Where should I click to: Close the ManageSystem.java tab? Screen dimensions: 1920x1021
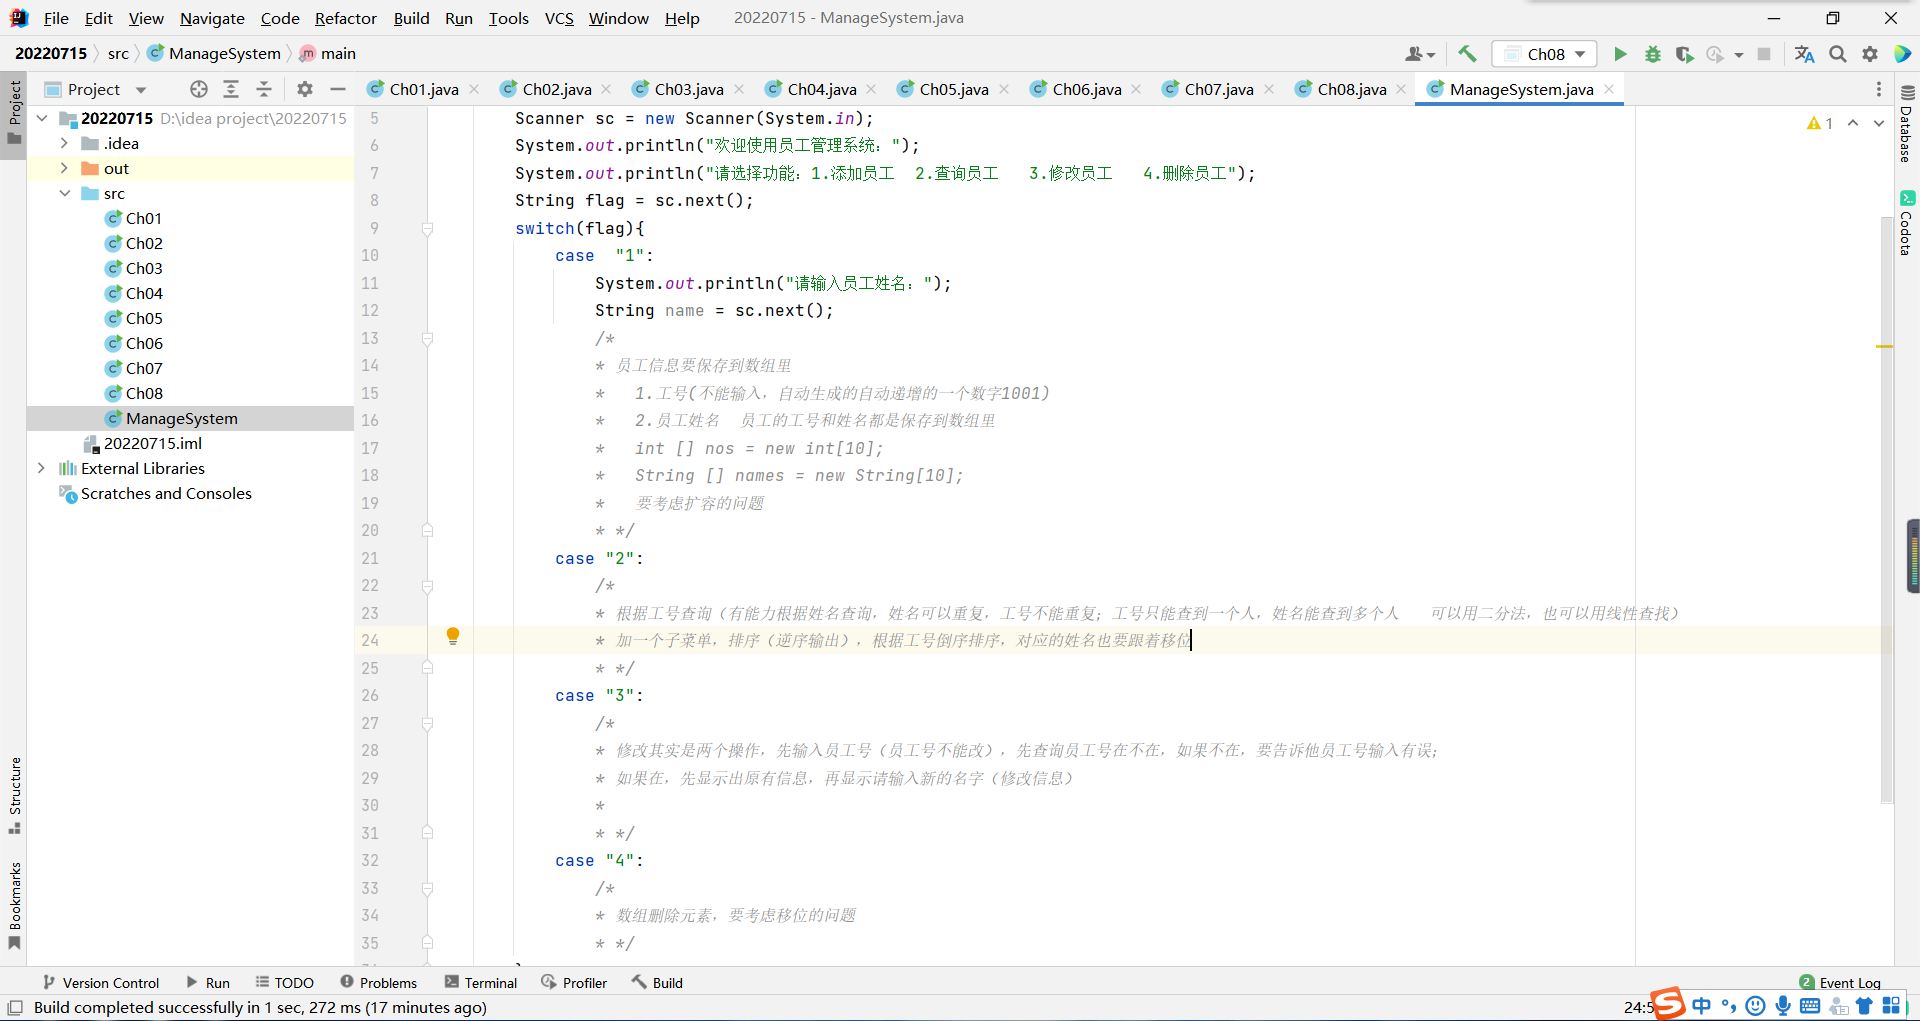[1609, 89]
